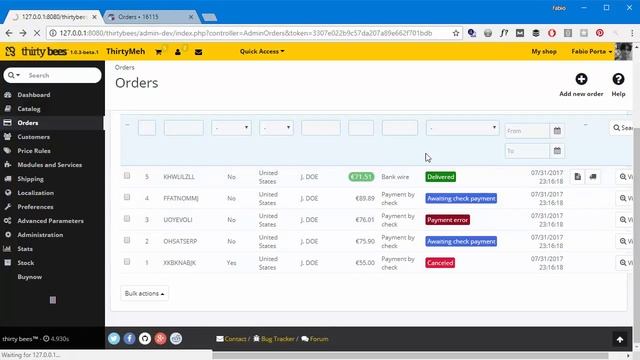
Task: Open Advanced Parameters in the sidebar
Action: [x=52, y=221]
